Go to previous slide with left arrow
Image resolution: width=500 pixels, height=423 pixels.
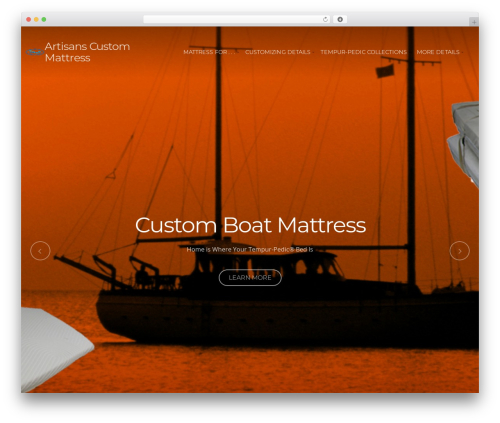[x=40, y=251]
